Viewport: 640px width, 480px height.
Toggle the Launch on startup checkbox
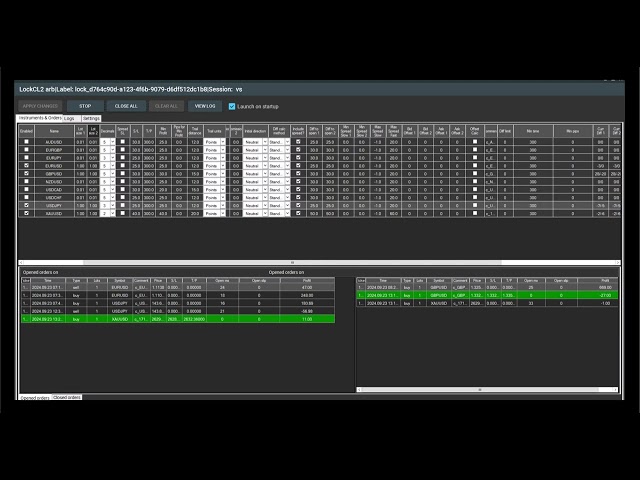(232, 107)
